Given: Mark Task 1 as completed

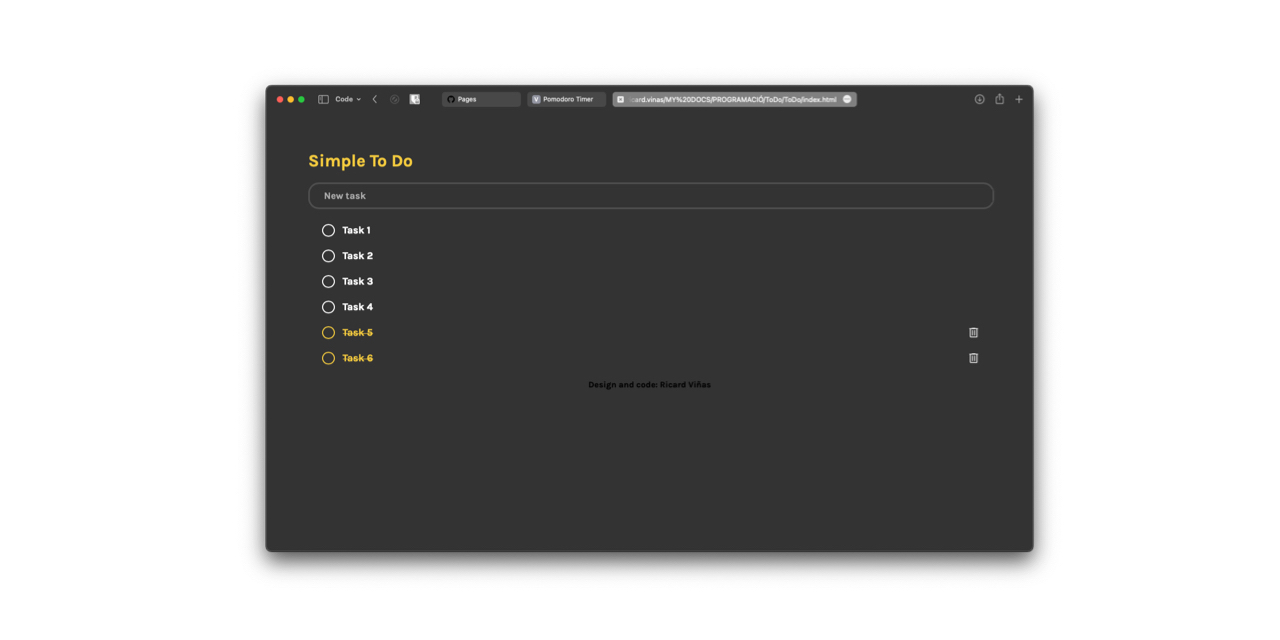Looking at the screenshot, I should (x=328, y=230).
